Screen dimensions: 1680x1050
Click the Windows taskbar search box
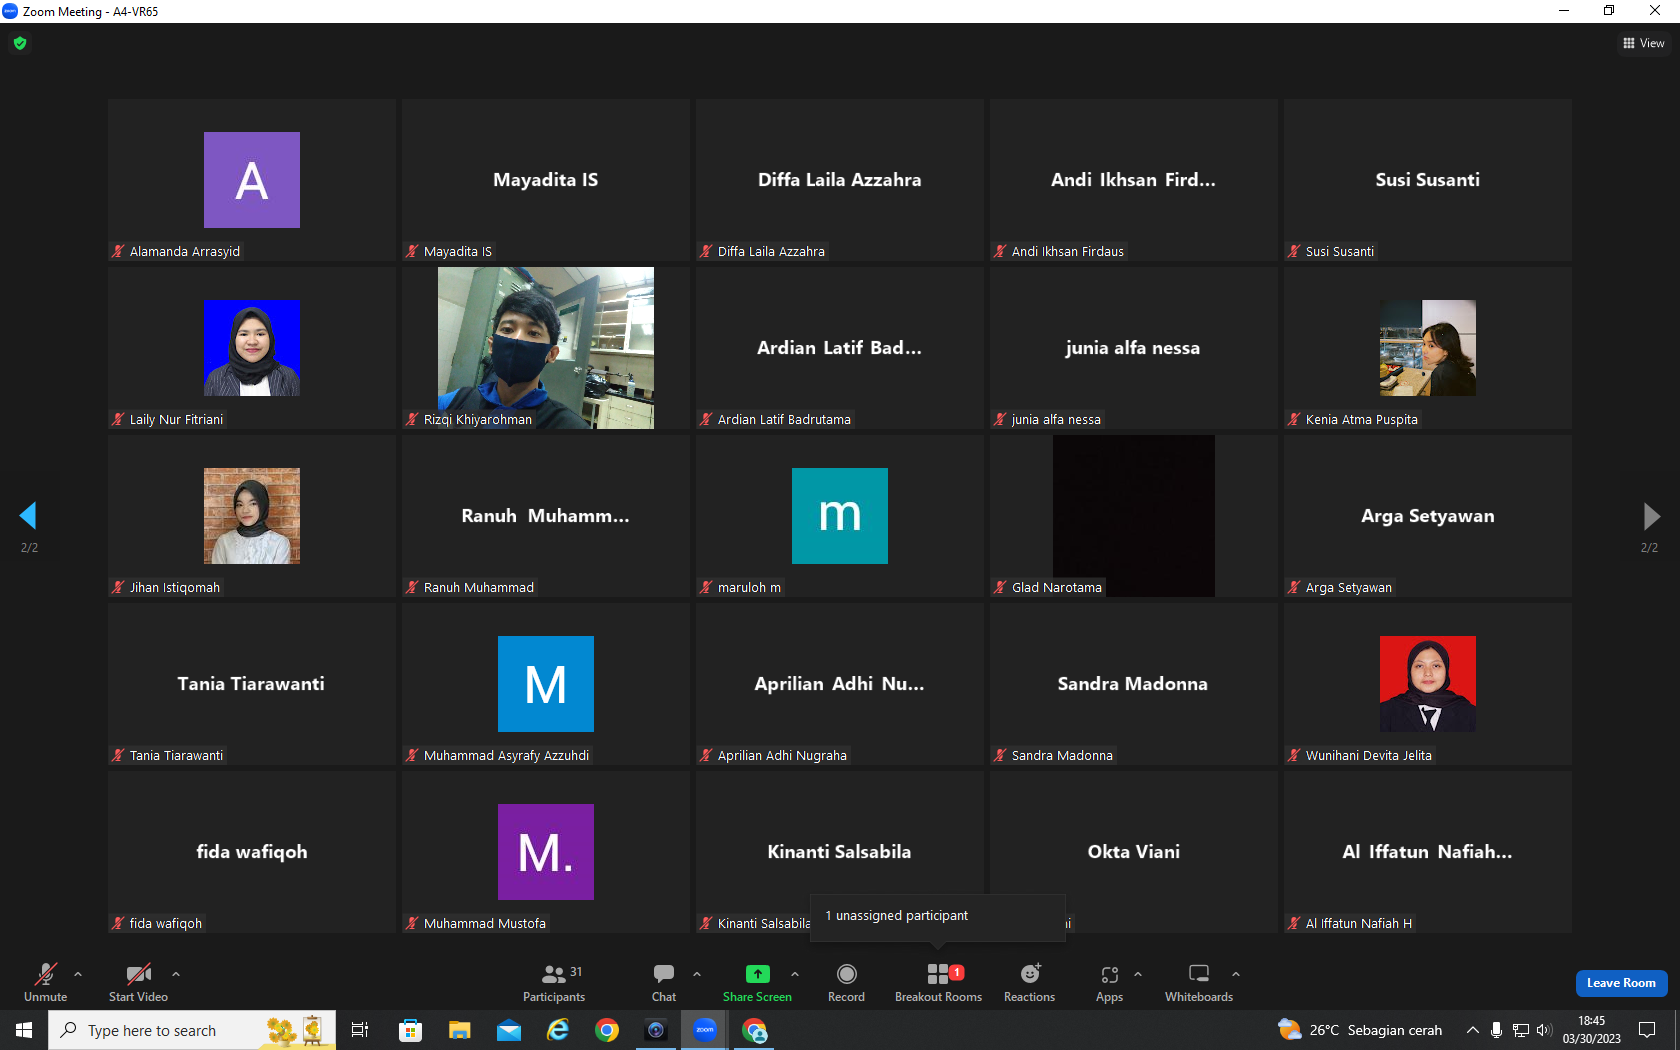click(x=192, y=1030)
